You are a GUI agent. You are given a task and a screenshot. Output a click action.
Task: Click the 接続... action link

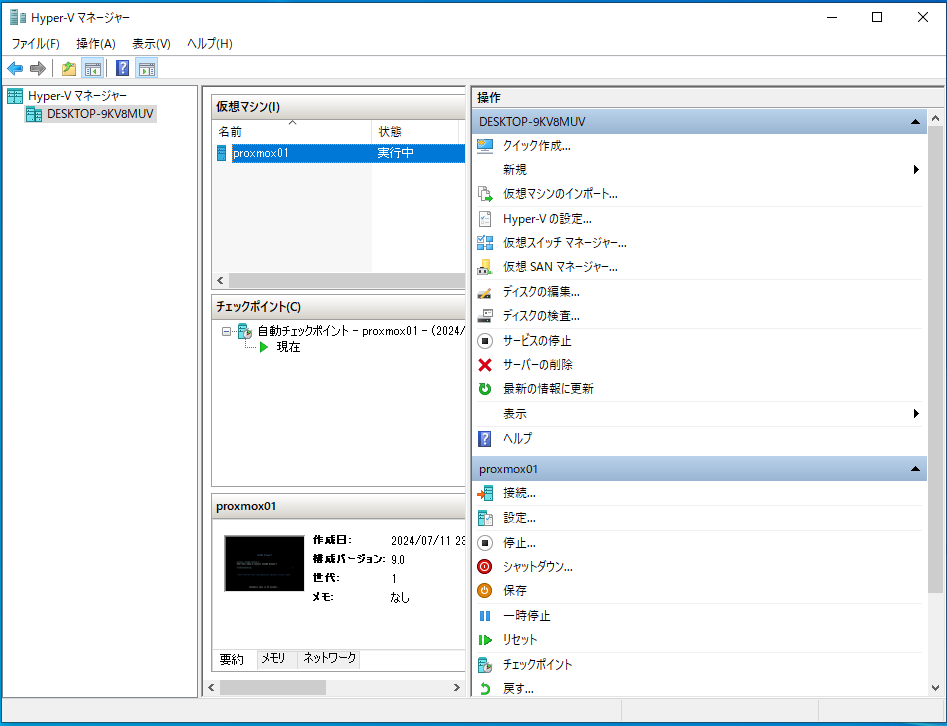(x=519, y=493)
